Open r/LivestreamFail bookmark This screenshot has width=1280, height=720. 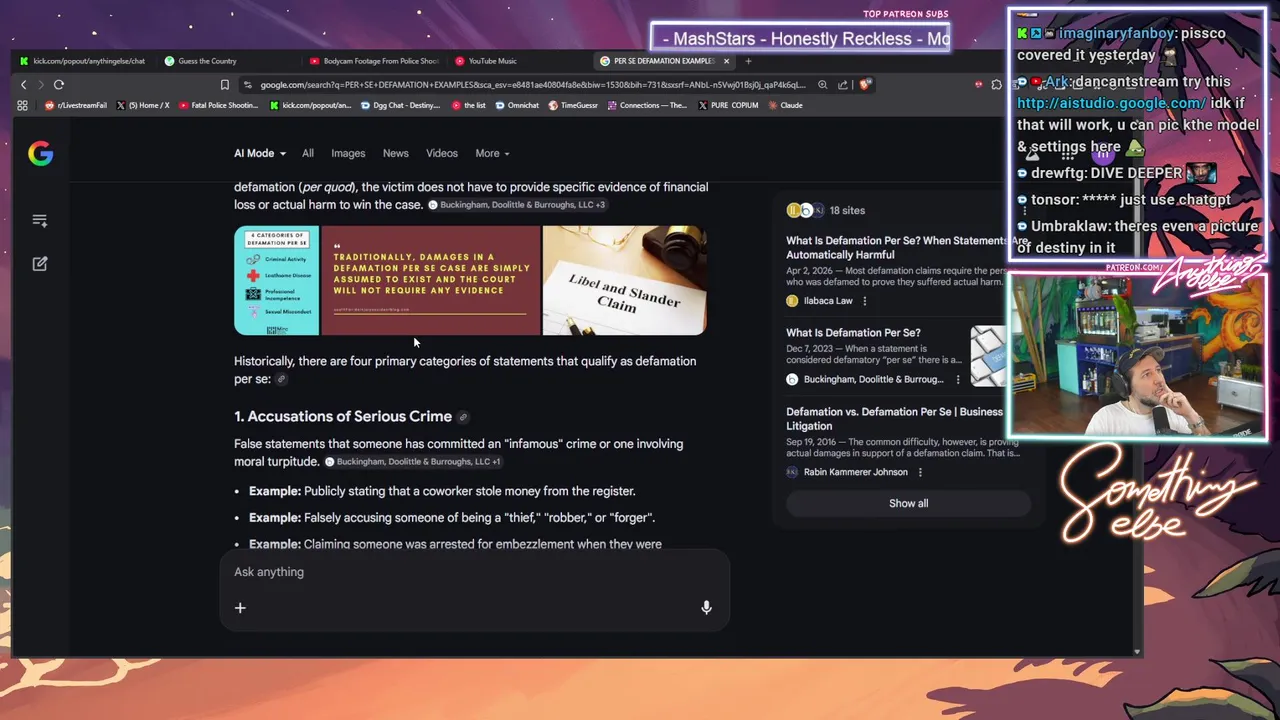pos(76,105)
